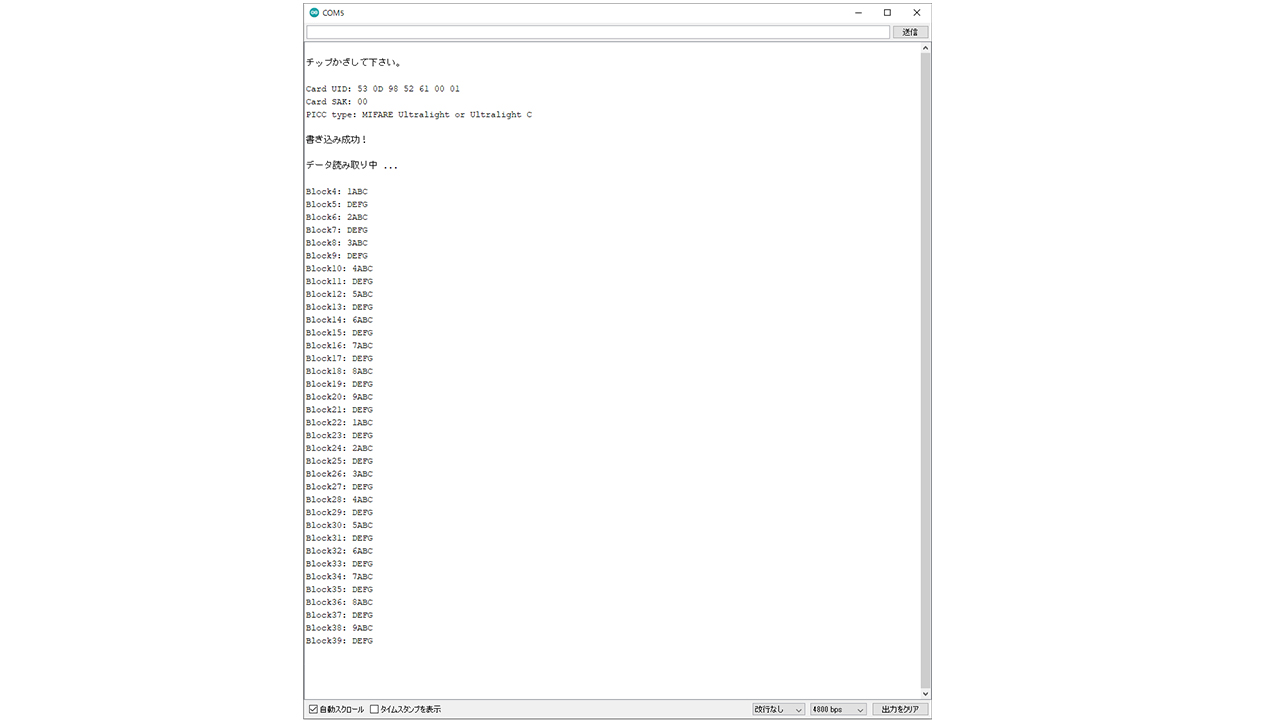Open the 改行なし line ending dropdown
This screenshot has width=1280, height=720.
(x=778, y=709)
